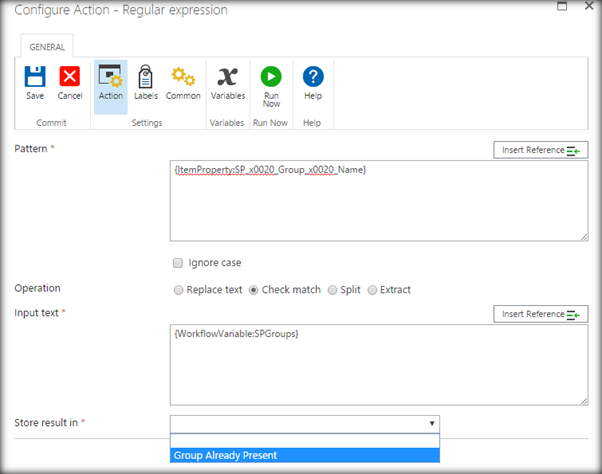Grab the Input text area resize handle
The width and height of the screenshot is (602, 474).
point(584,401)
